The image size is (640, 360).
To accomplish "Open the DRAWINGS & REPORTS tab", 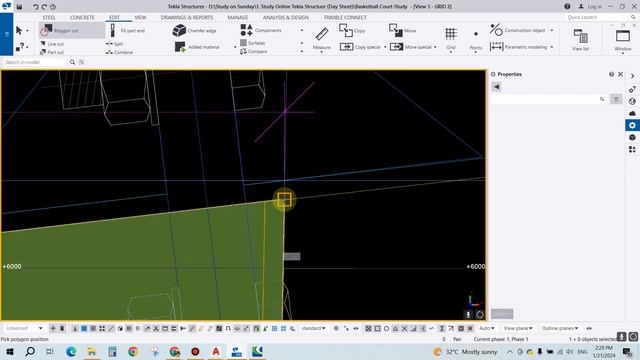I will click(187, 18).
